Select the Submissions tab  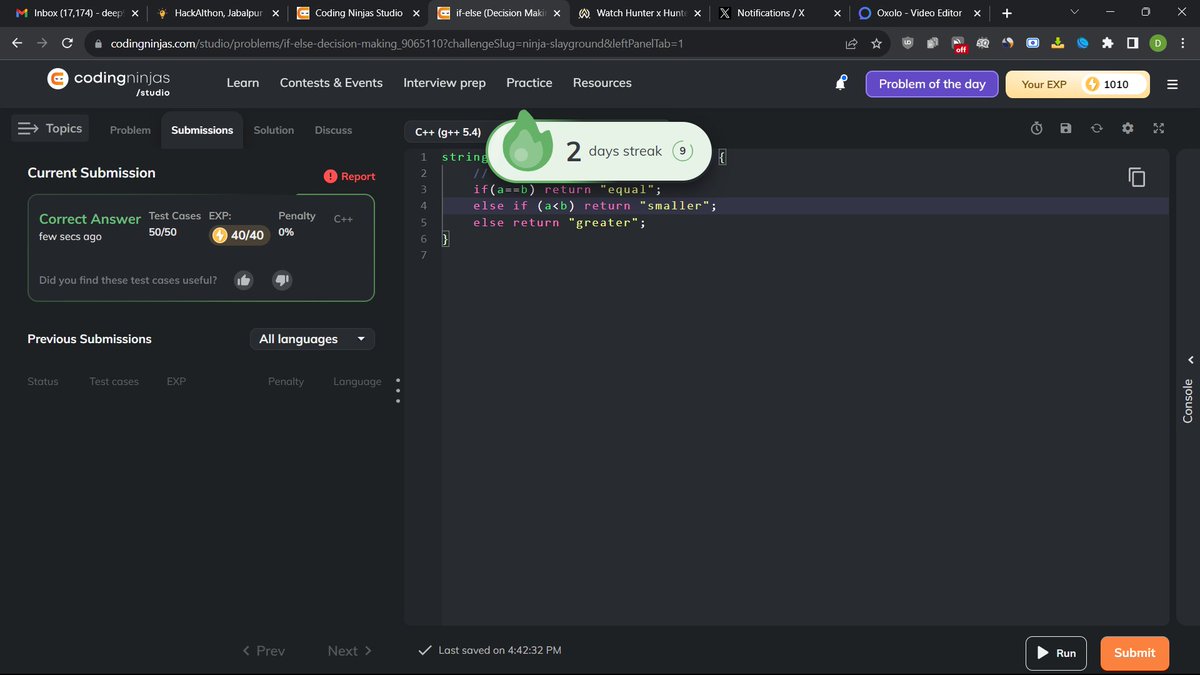[202, 130]
